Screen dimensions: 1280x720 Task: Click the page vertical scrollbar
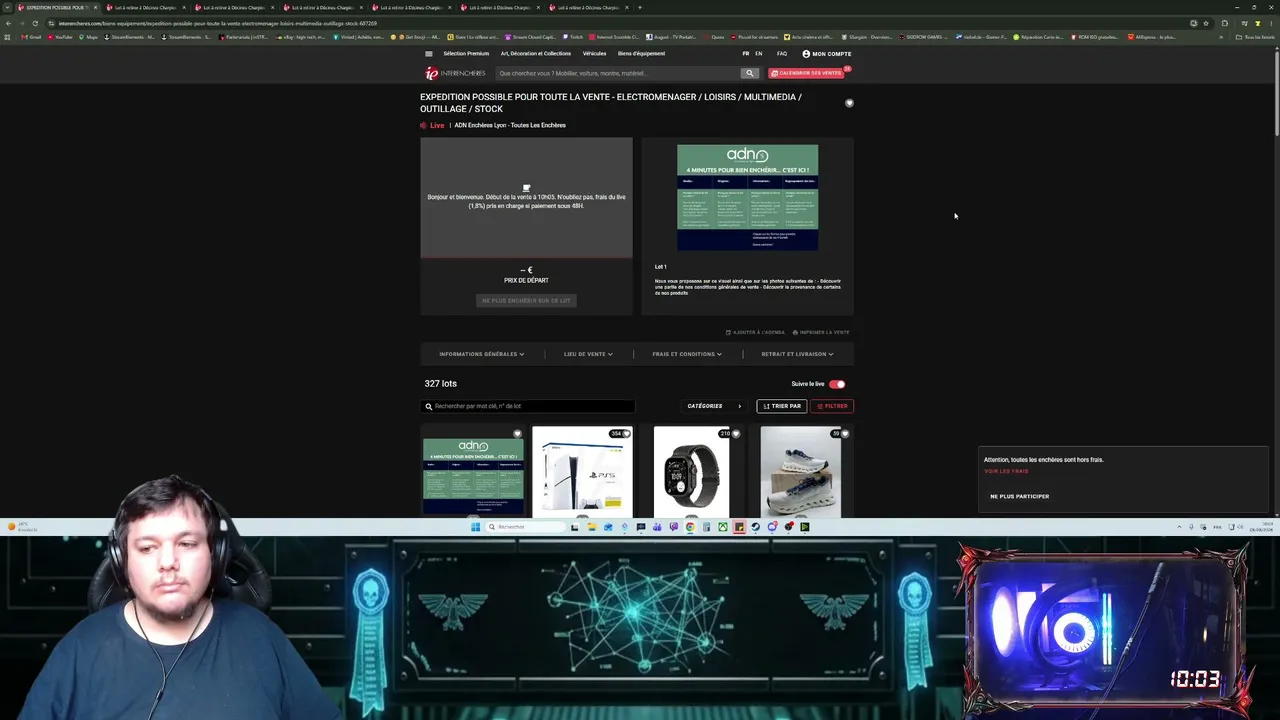click(1276, 95)
